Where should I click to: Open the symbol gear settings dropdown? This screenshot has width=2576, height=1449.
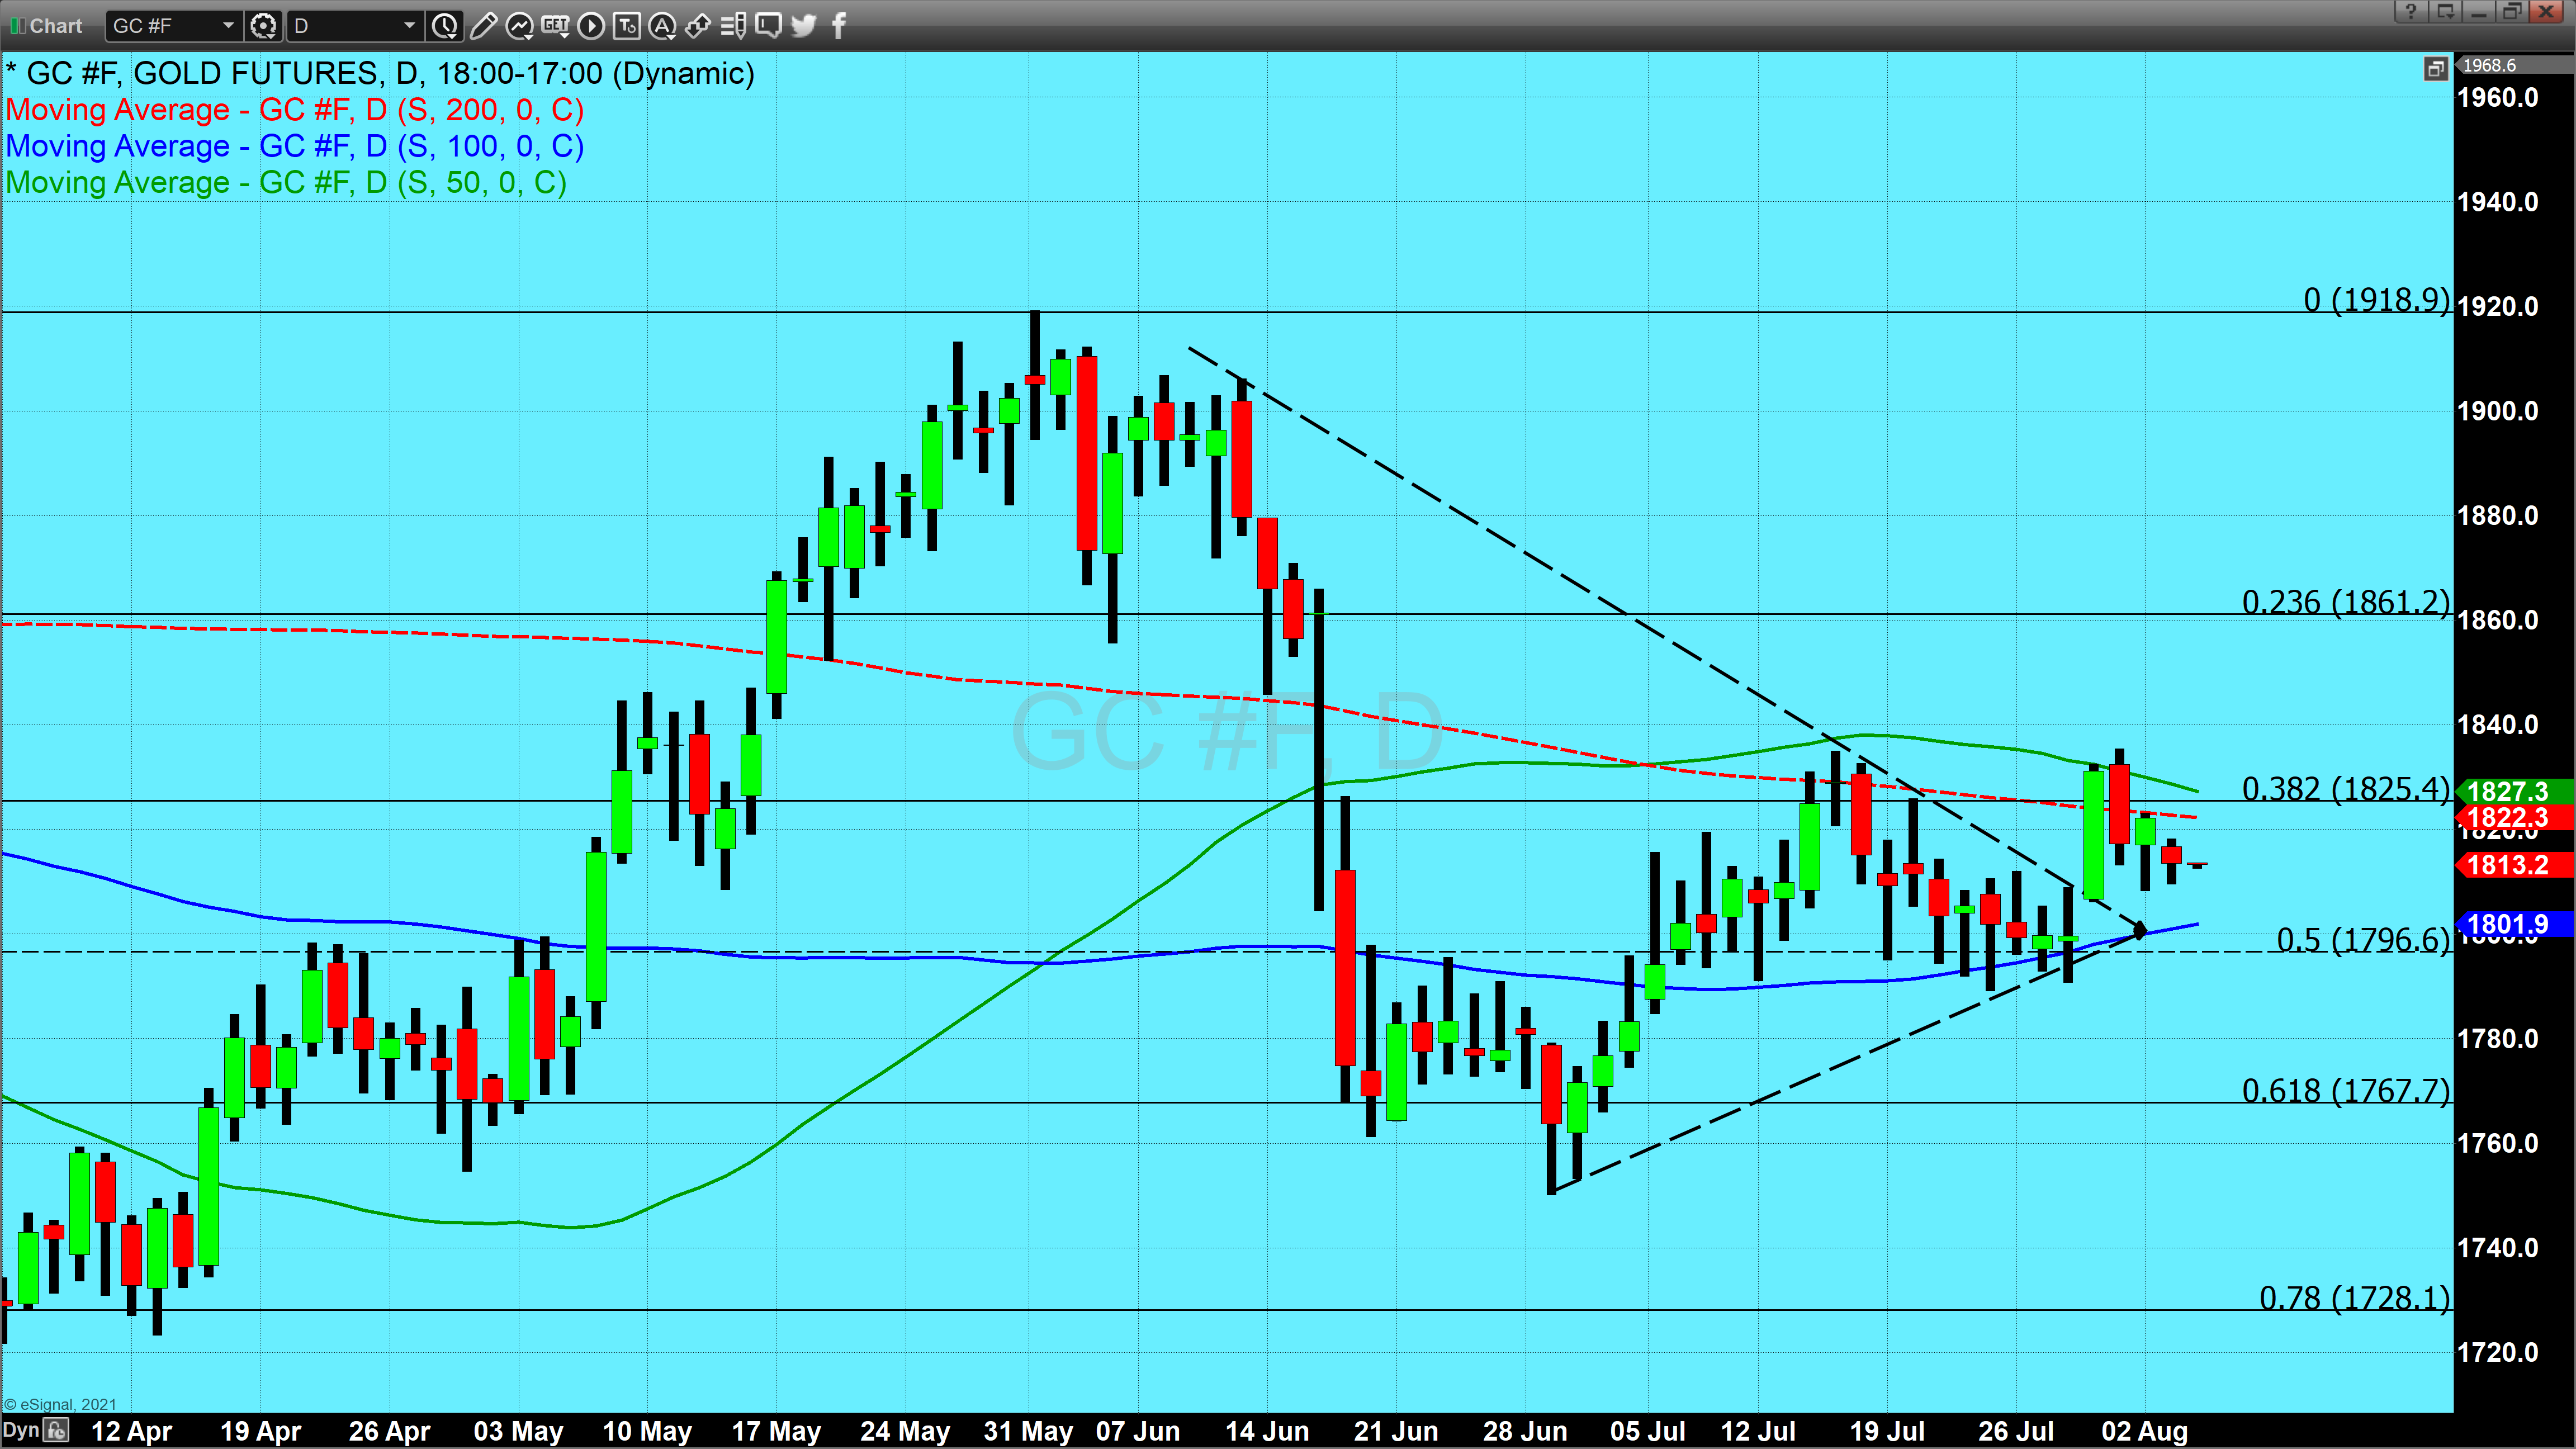coord(264,26)
